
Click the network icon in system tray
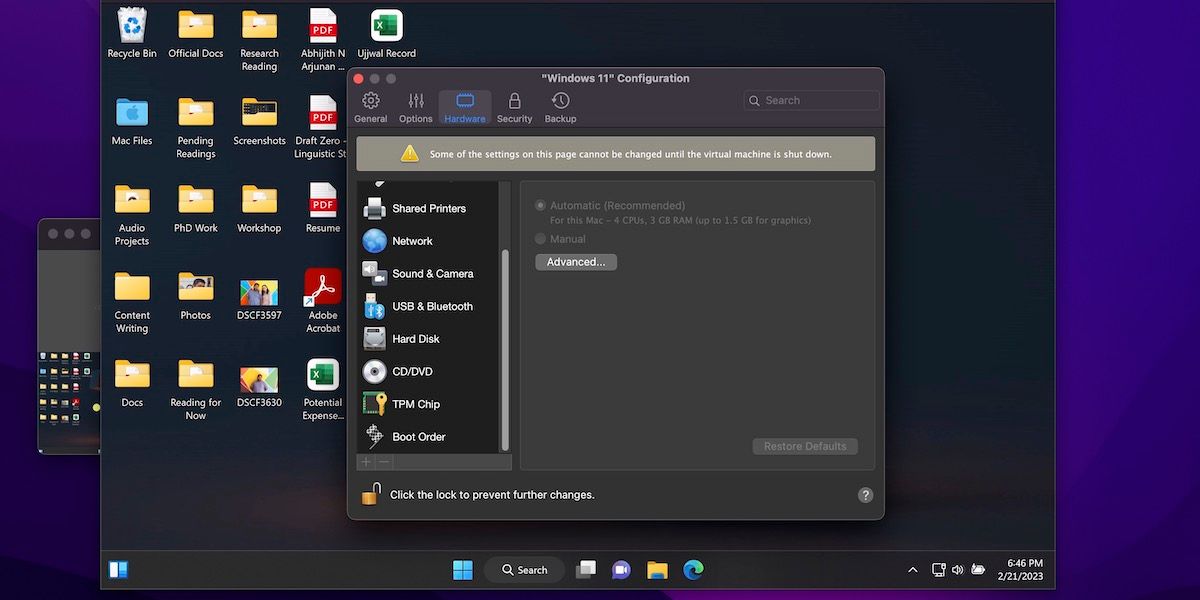coord(938,570)
